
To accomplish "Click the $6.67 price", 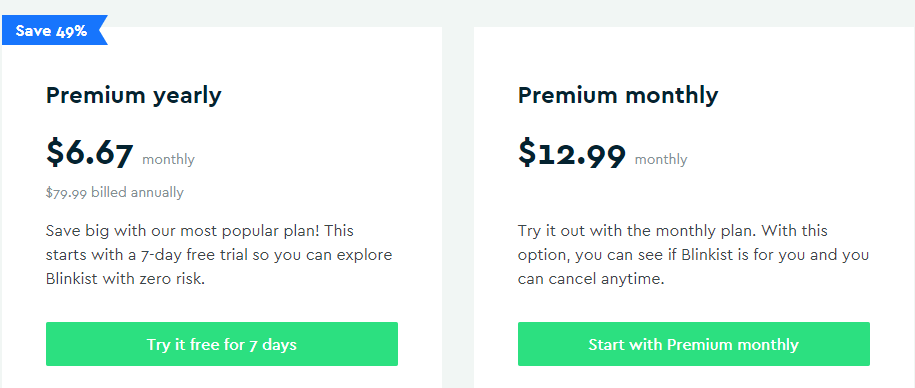I will pyautogui.click(x=90, y=154).
